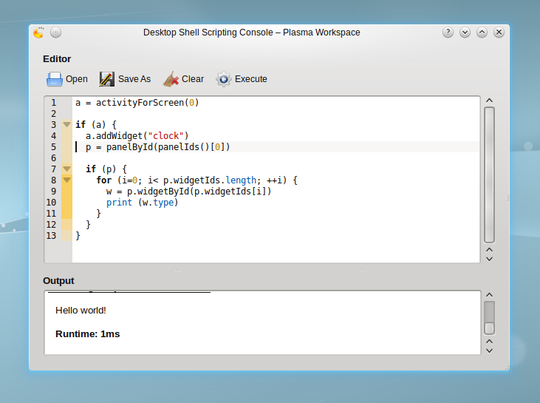
Task: Click 'if (a) {' on line 3
Action: [x=96, y=125]
